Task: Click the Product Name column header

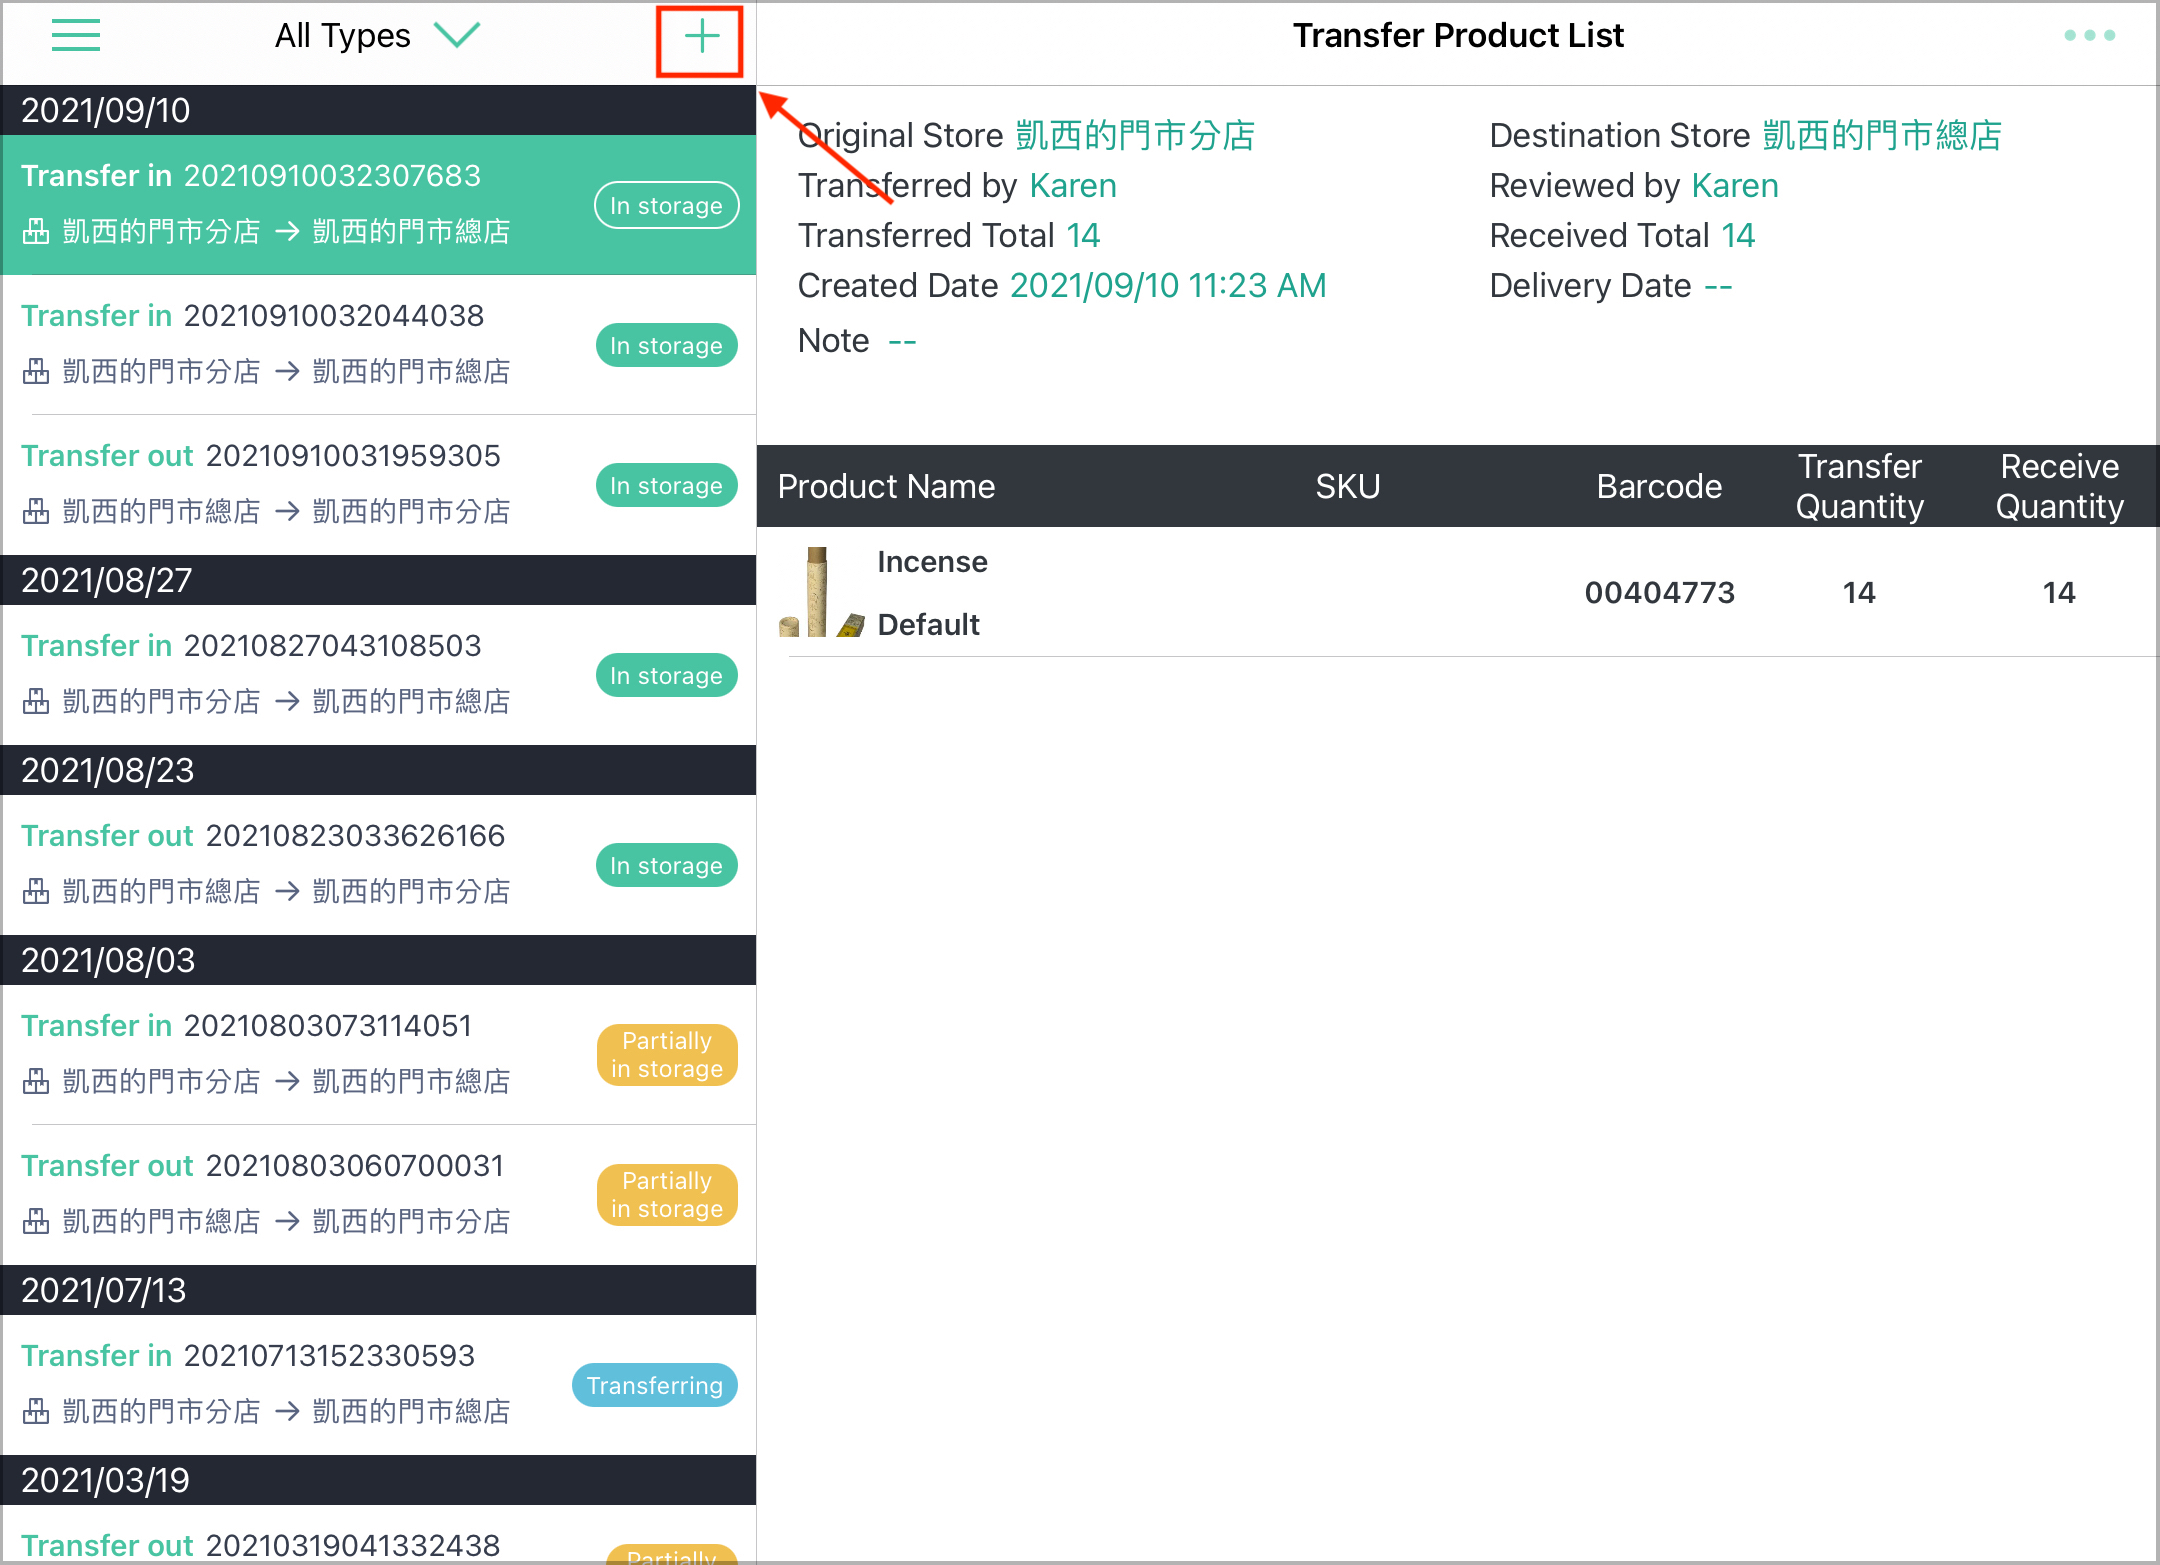Action: pos(886,487)
